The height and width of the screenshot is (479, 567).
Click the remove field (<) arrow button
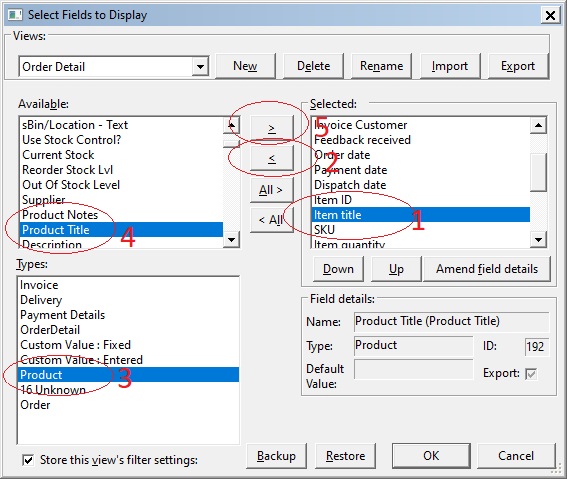[272, 158]
